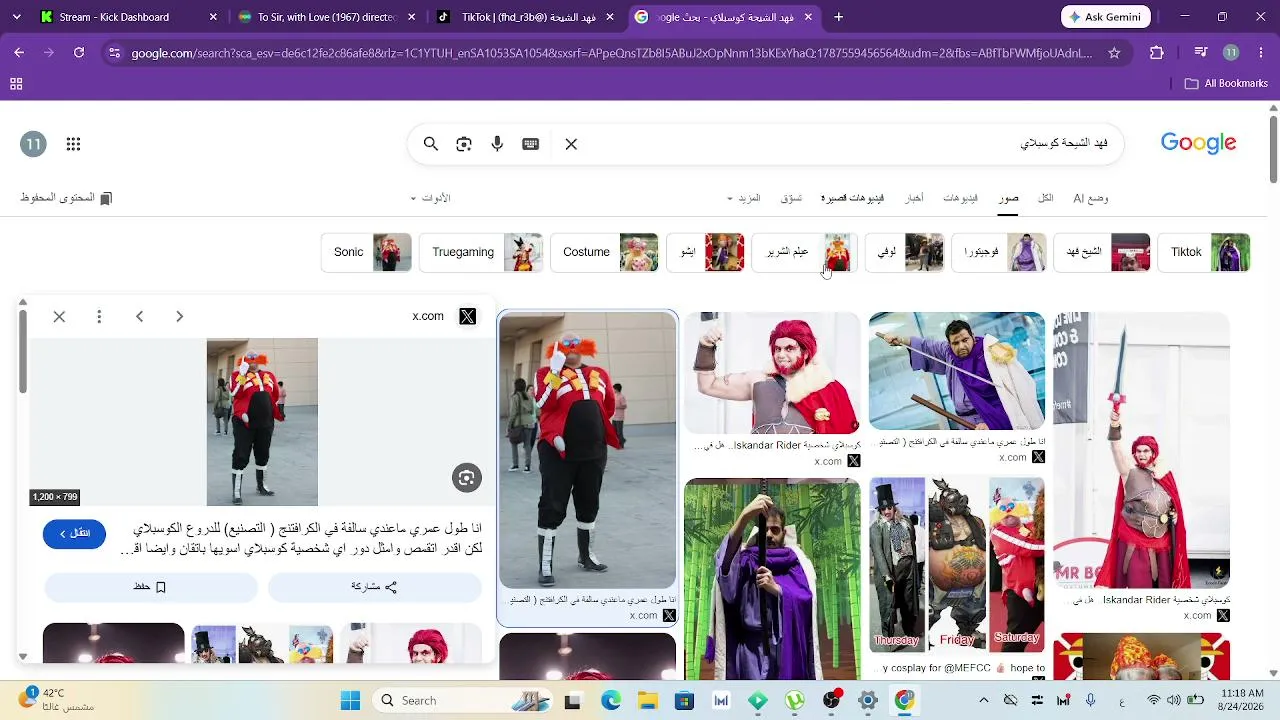Reload the Google search page

79,53
